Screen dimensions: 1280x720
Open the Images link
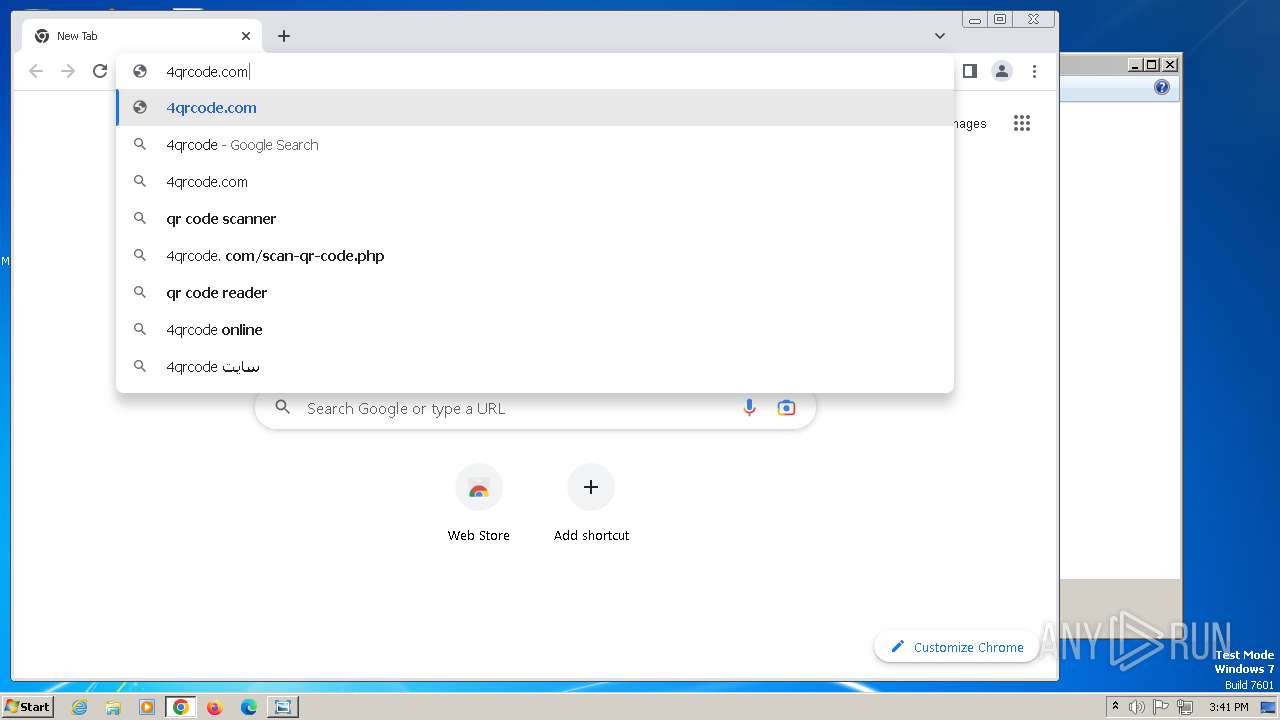pos(968,124)
